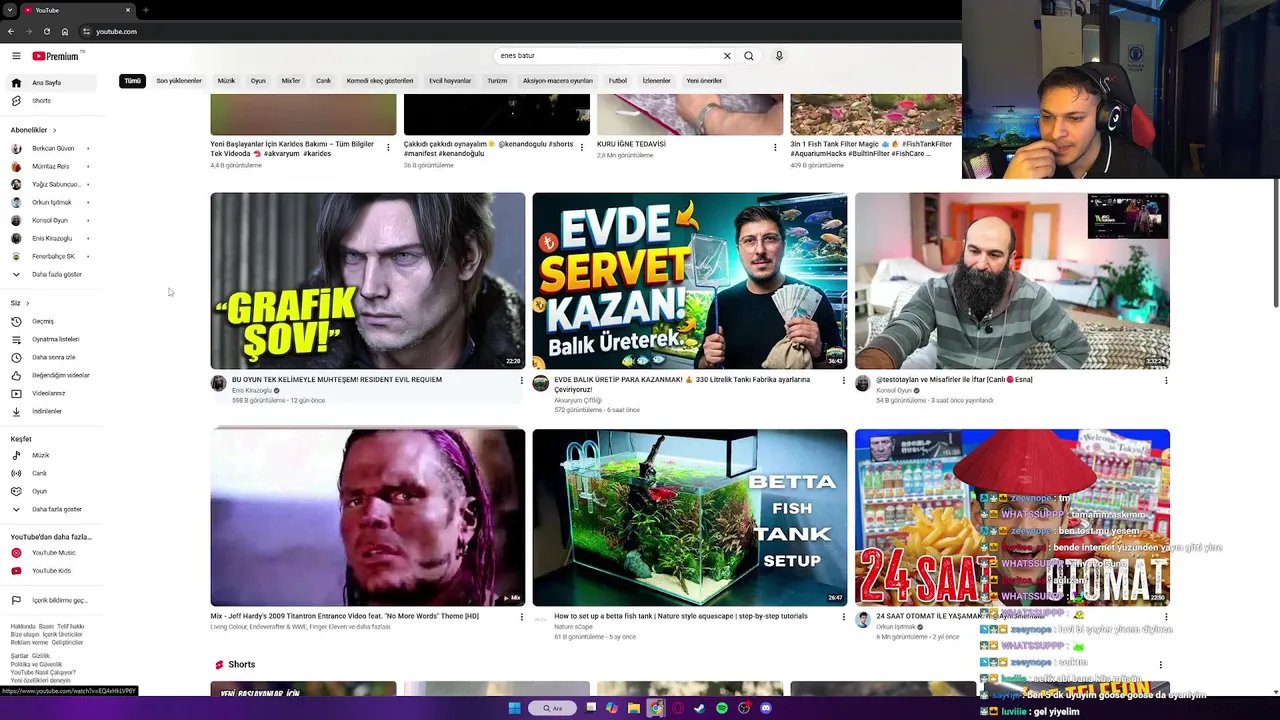Open YouTube Music from the sidebar

tap(52, 553)
